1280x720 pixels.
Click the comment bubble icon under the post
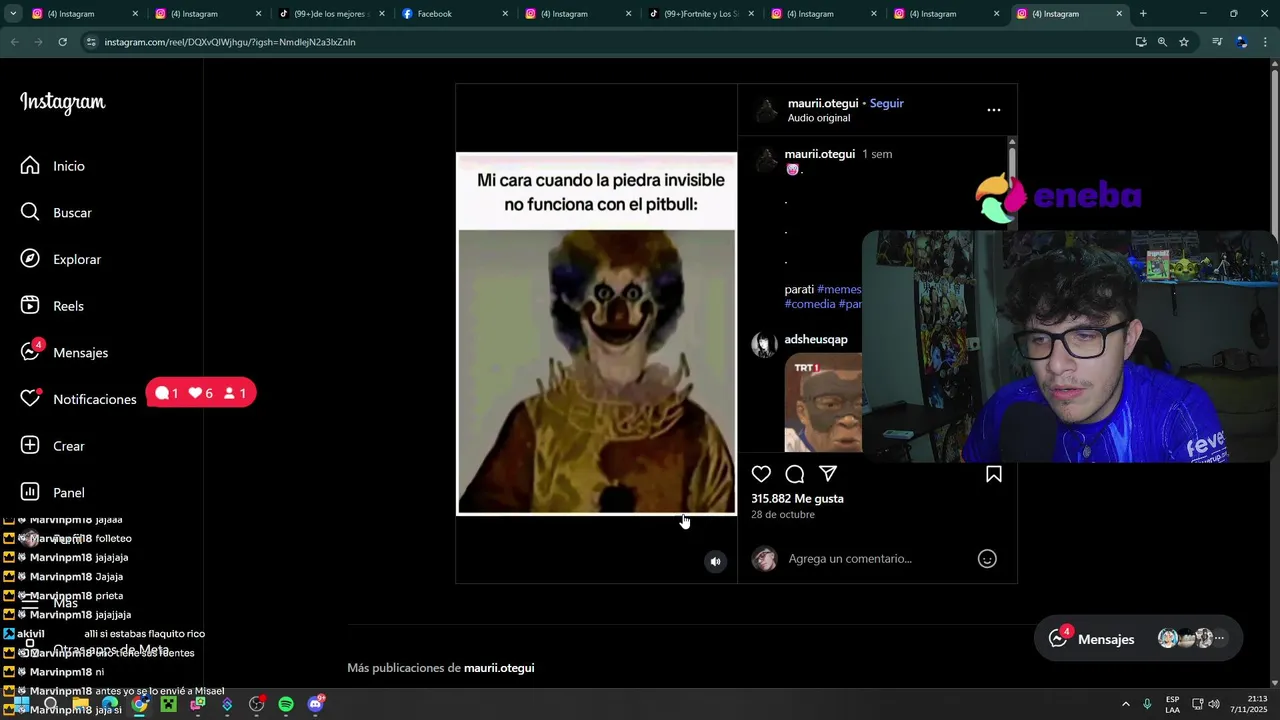click(795, 474)
